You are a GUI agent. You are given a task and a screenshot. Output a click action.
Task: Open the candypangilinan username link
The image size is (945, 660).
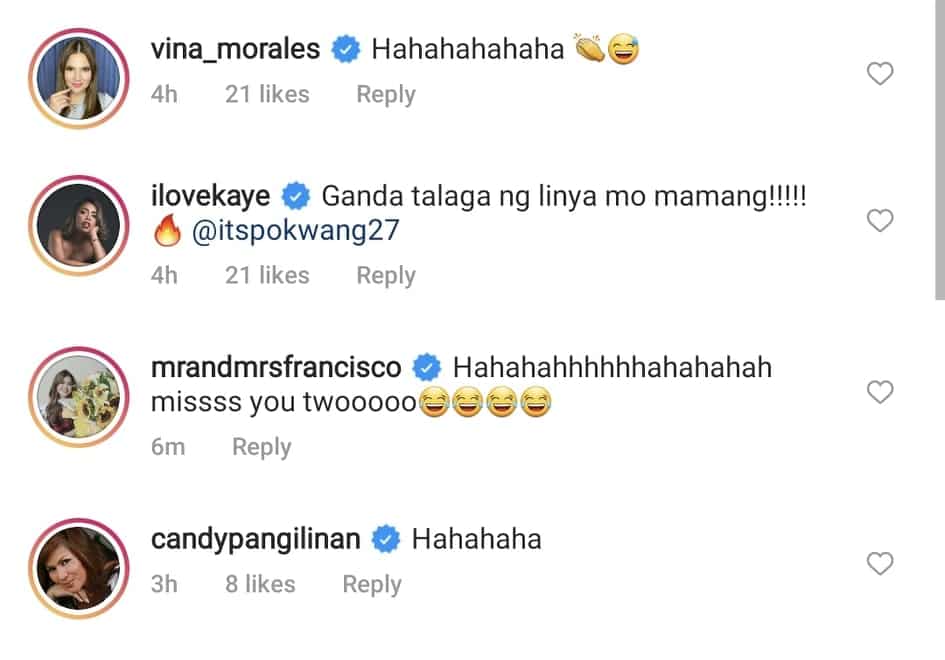coord(256,539)
